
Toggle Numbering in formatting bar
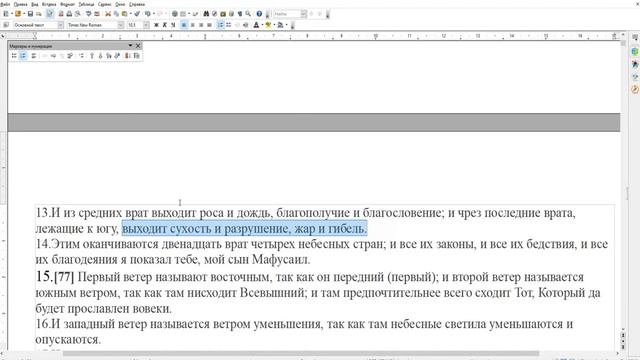220,25
